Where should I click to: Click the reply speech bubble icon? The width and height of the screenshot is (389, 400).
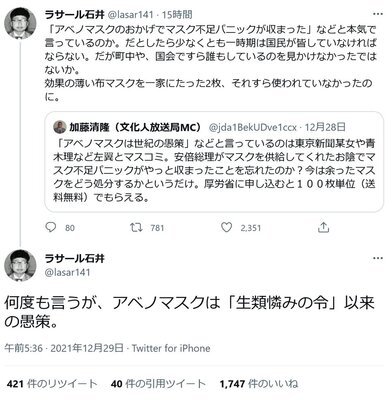click(51, 228)
